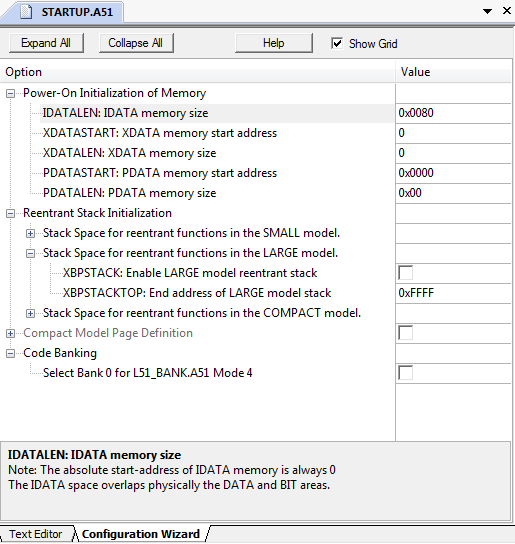Expand COMPACT model stack space node
The height and width of the screenshot is (544, 515).
click(31, 314)
